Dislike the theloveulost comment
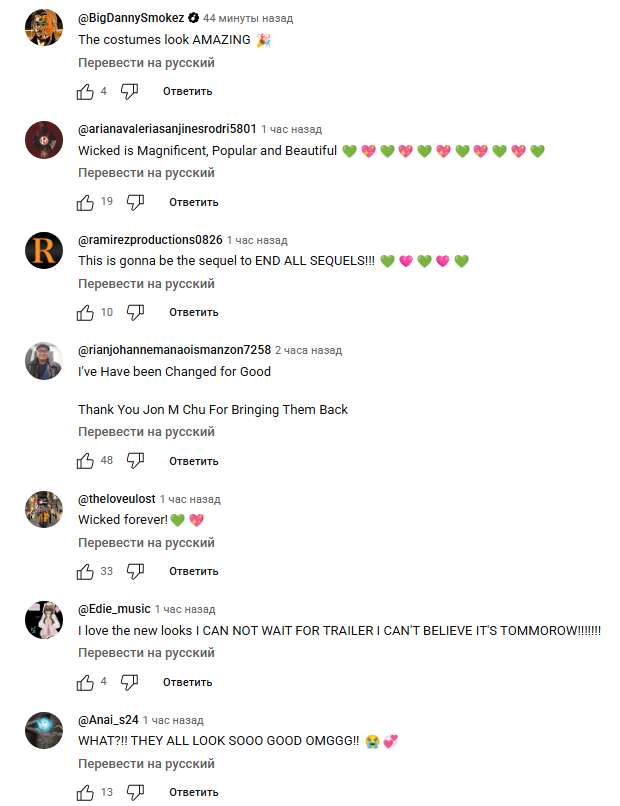The width and height of the screenshot is (620, 806). pyautogui.click(x=135, y=572)
